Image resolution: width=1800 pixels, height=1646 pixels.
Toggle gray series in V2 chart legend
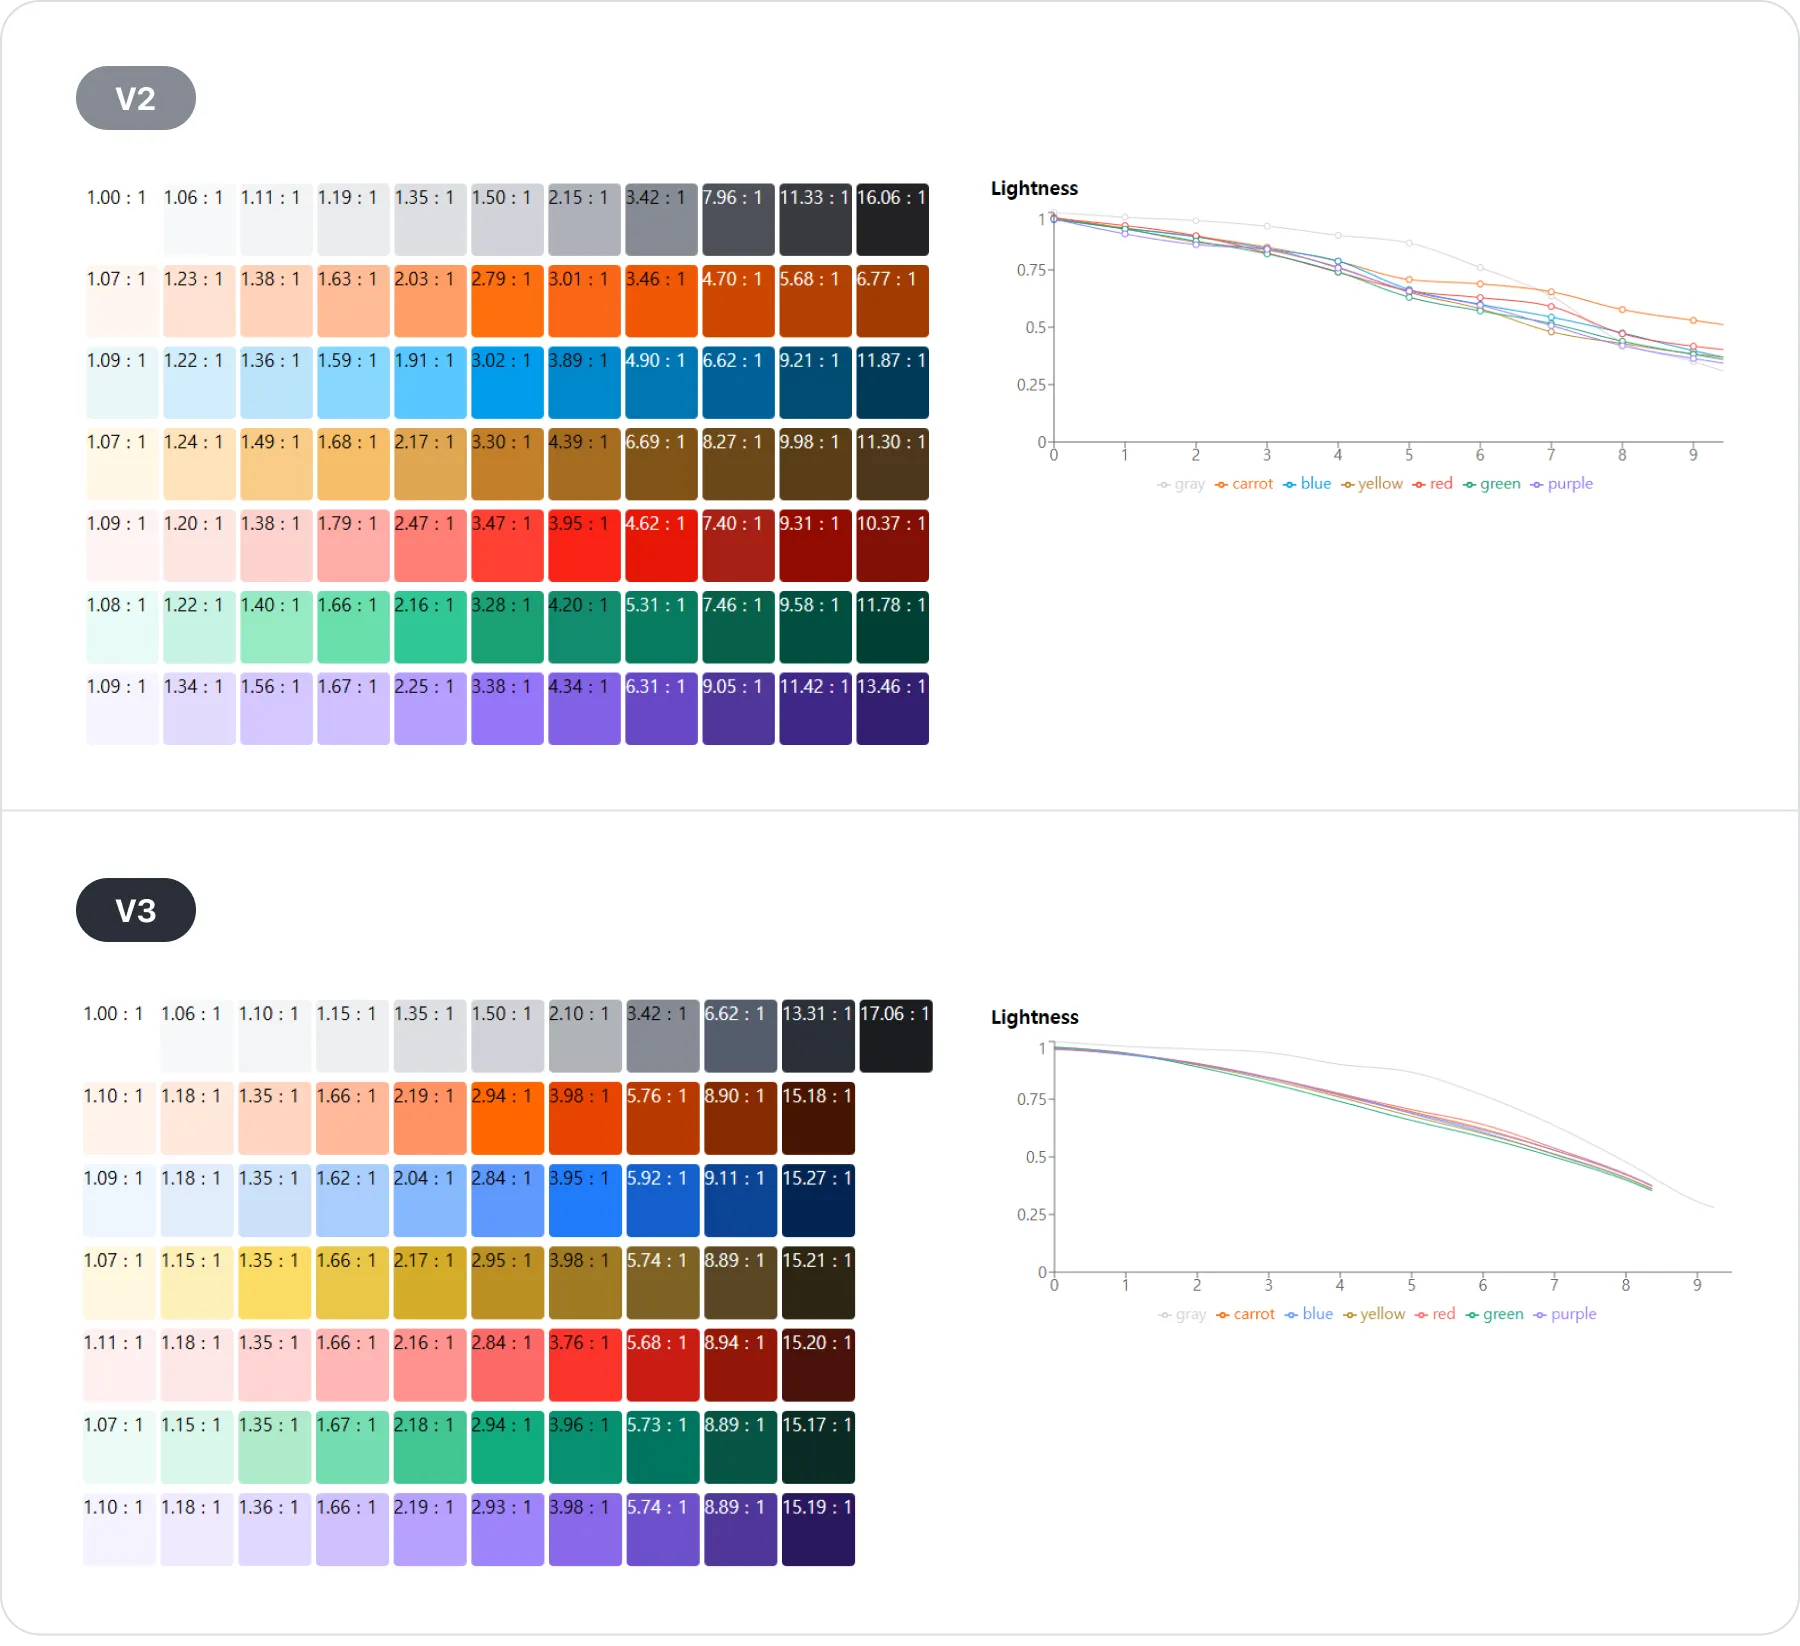point(1181,484)
